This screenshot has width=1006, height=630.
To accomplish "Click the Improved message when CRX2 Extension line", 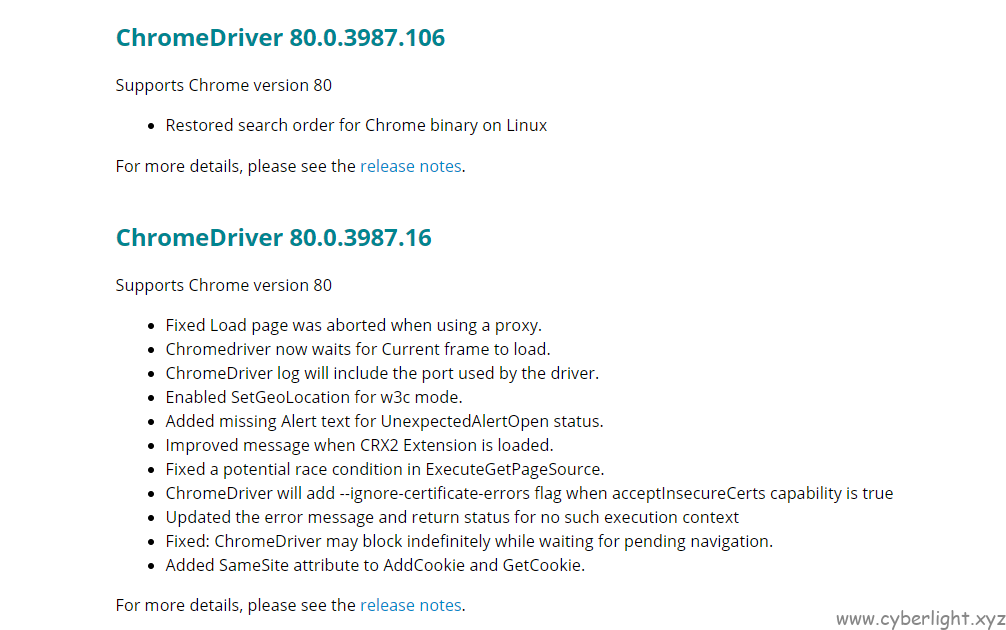I will click(x=359, y=445).
